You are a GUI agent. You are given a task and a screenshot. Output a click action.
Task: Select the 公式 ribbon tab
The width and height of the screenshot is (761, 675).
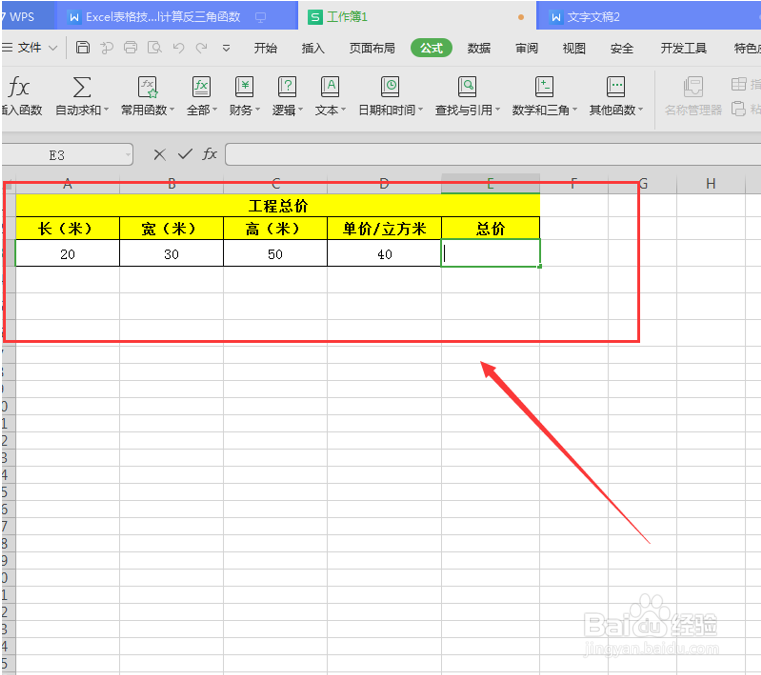coord(431,48)
